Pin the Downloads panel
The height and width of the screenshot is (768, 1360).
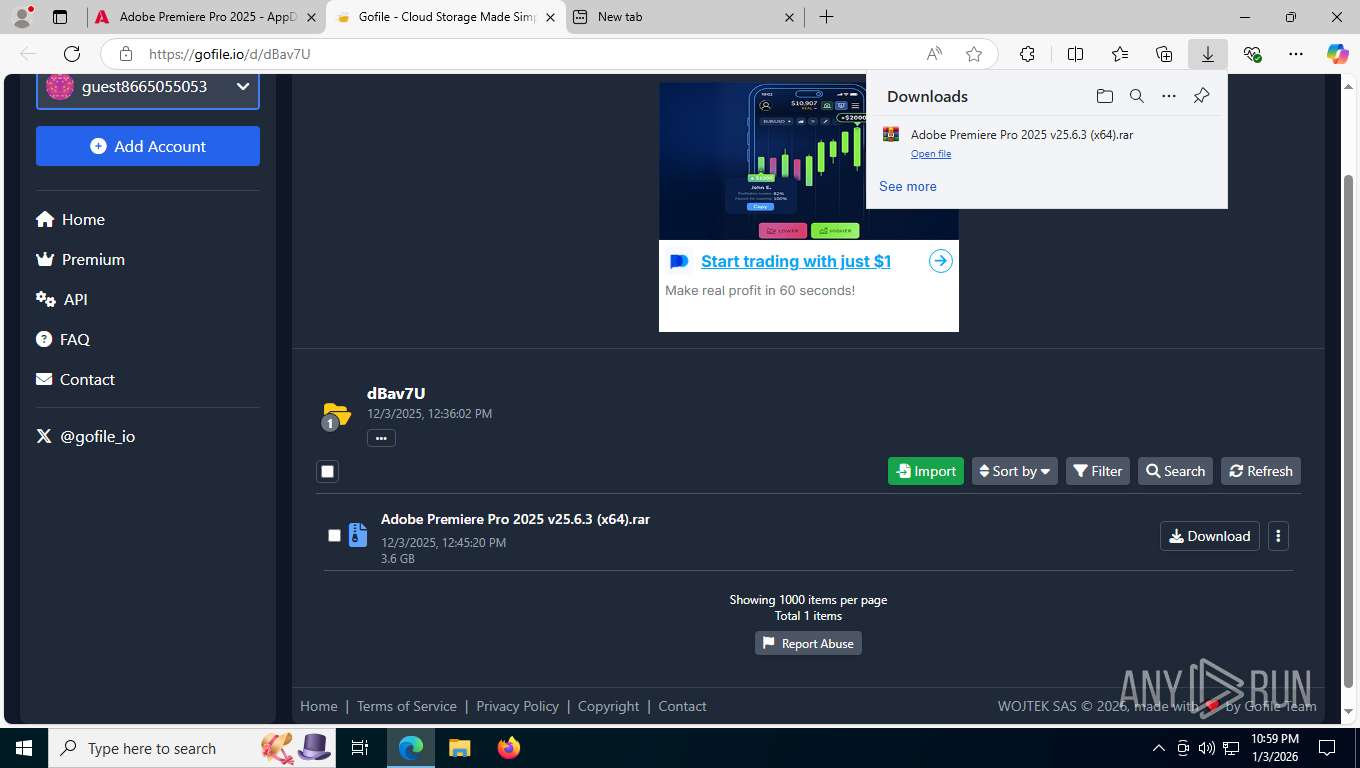(1201, 96)
